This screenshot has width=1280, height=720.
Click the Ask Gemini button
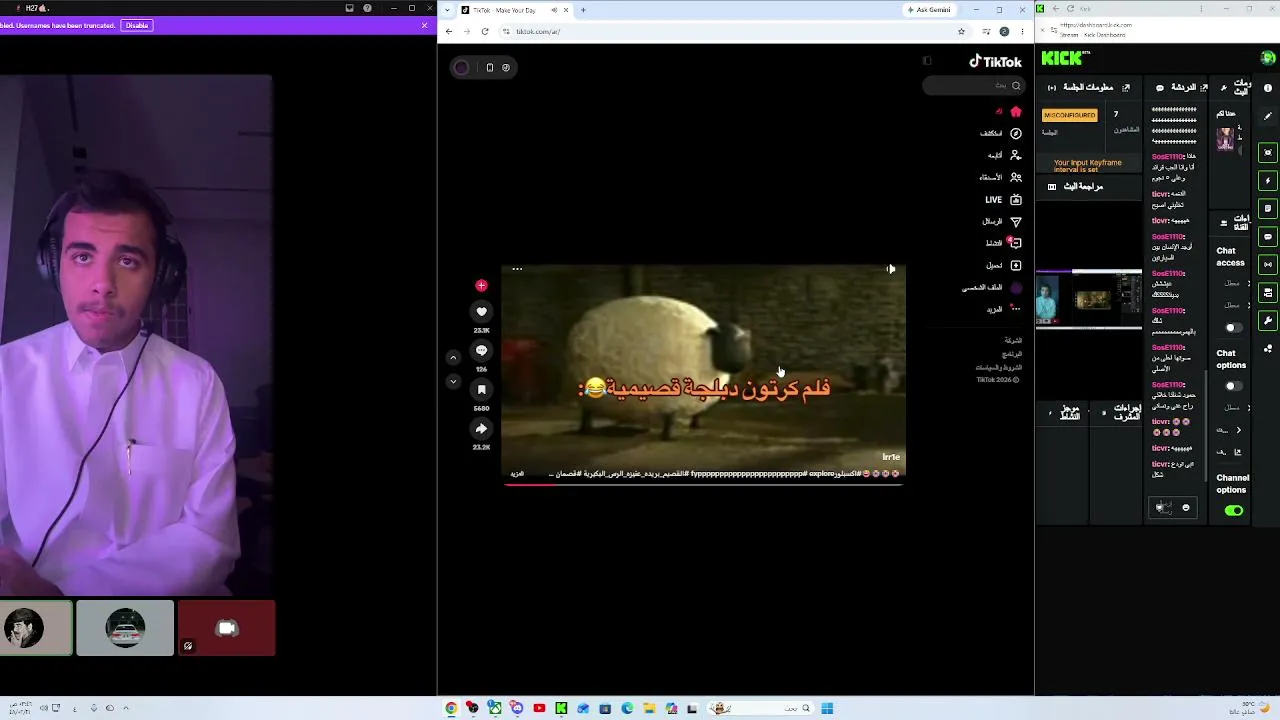pyautogui.click(x=929, y=10)
